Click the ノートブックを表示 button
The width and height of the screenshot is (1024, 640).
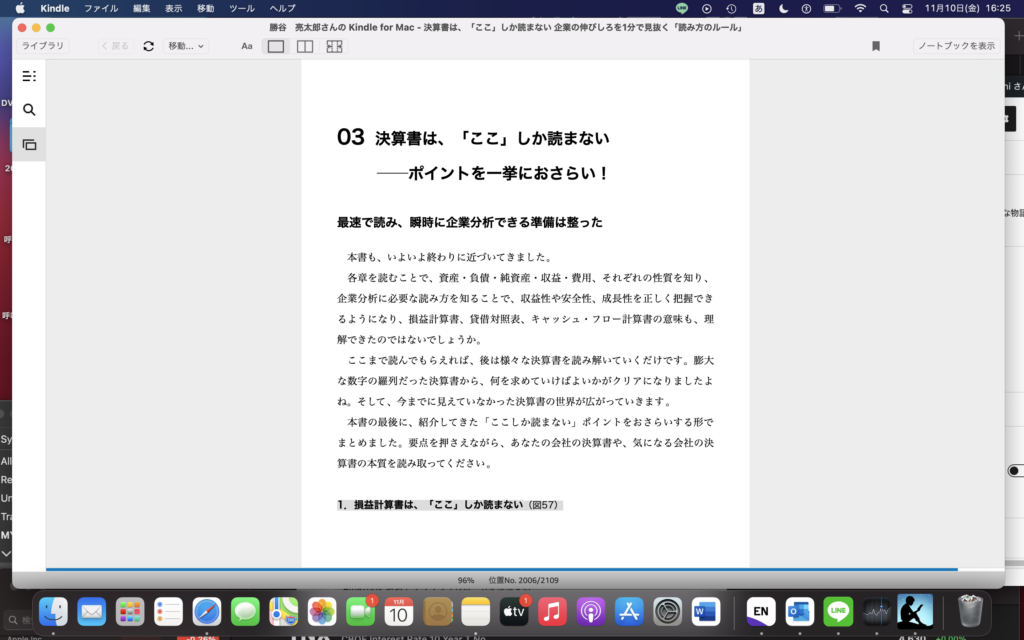point(956,46)
